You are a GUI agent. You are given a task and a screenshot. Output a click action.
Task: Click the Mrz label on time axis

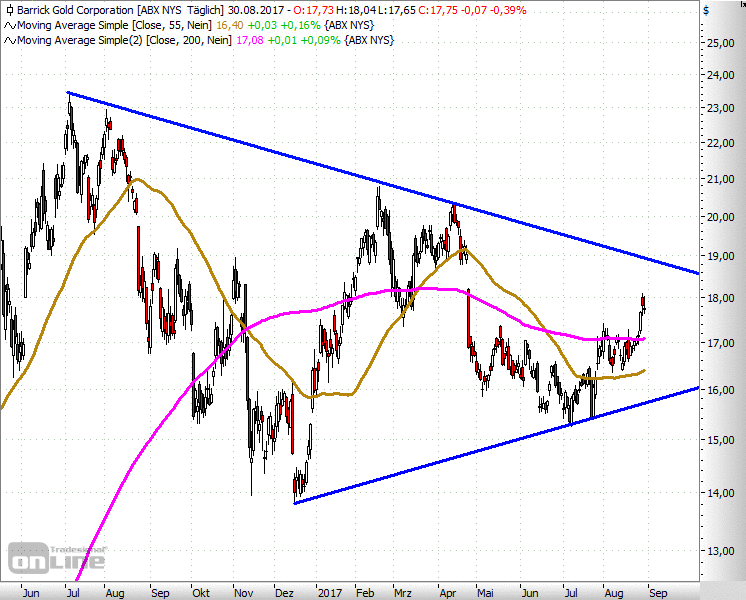[x=403, y=593]
